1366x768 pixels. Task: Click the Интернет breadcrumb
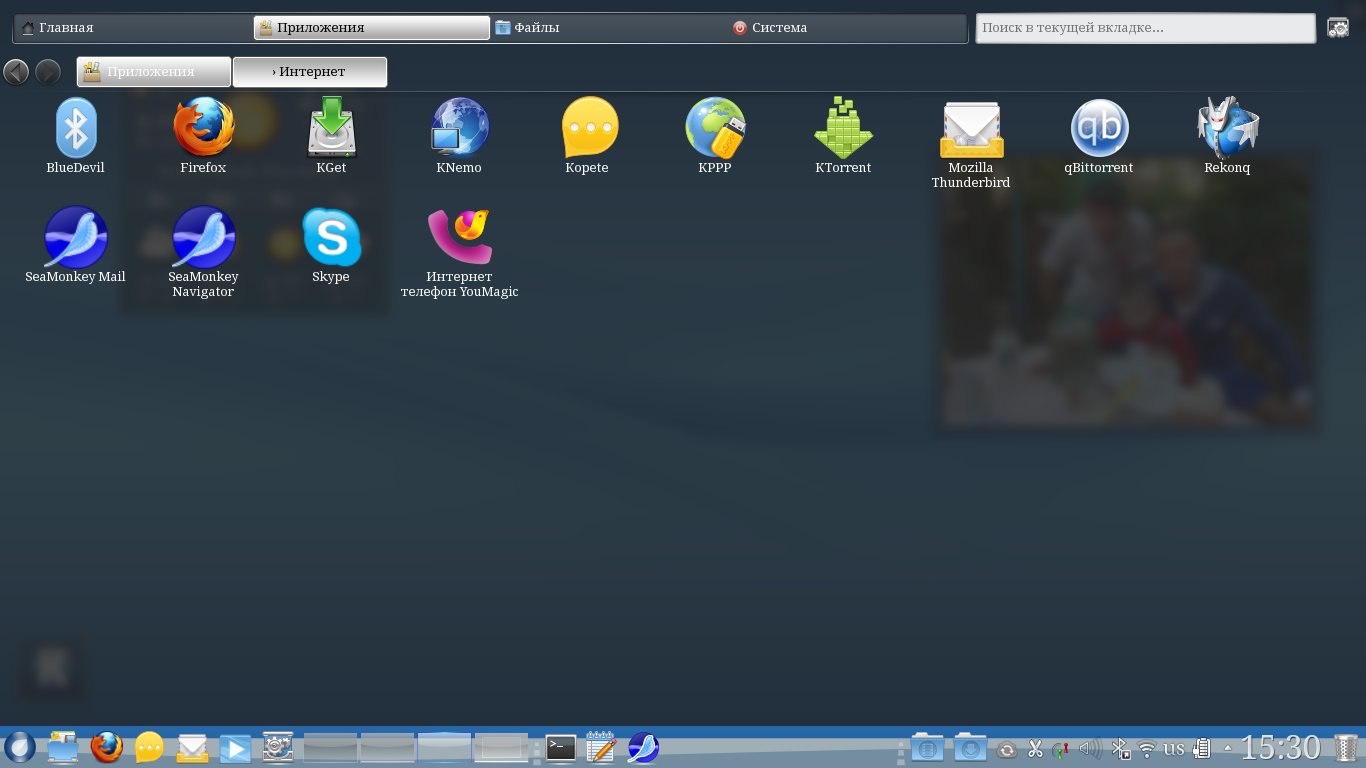tap(310, 72)
